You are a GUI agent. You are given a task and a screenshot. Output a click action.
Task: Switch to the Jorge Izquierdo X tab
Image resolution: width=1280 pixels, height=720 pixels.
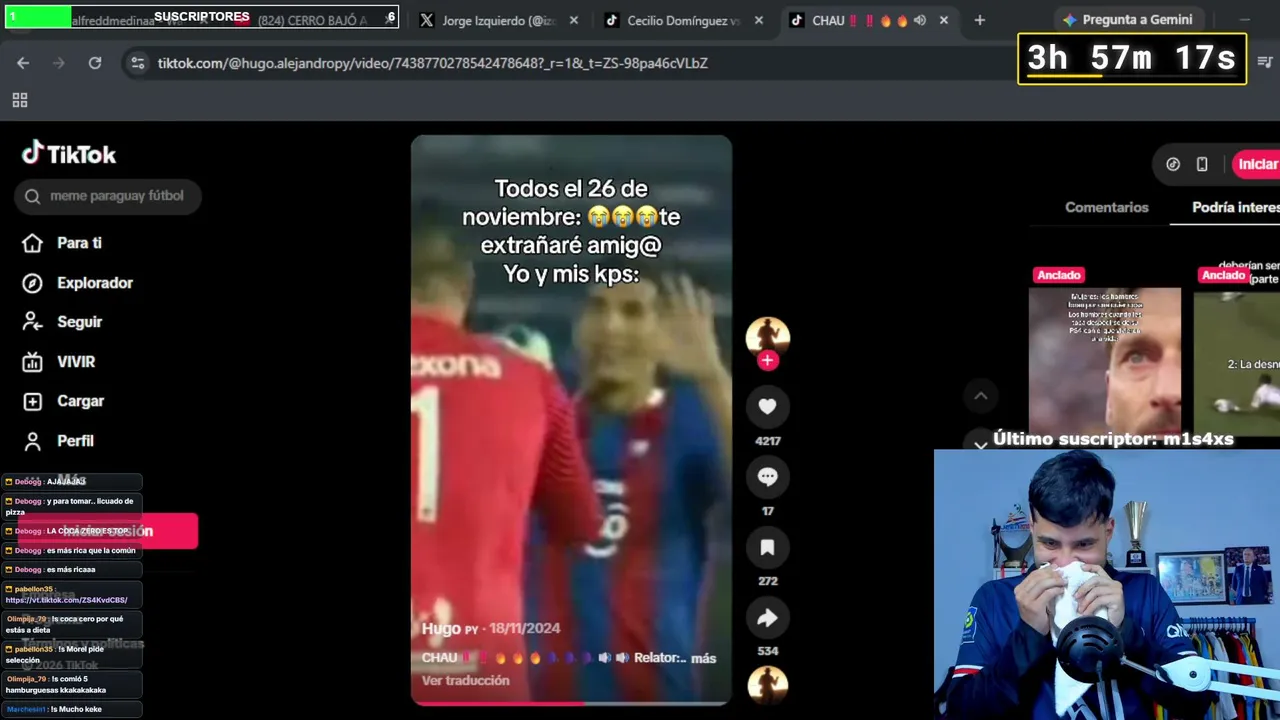498,20
